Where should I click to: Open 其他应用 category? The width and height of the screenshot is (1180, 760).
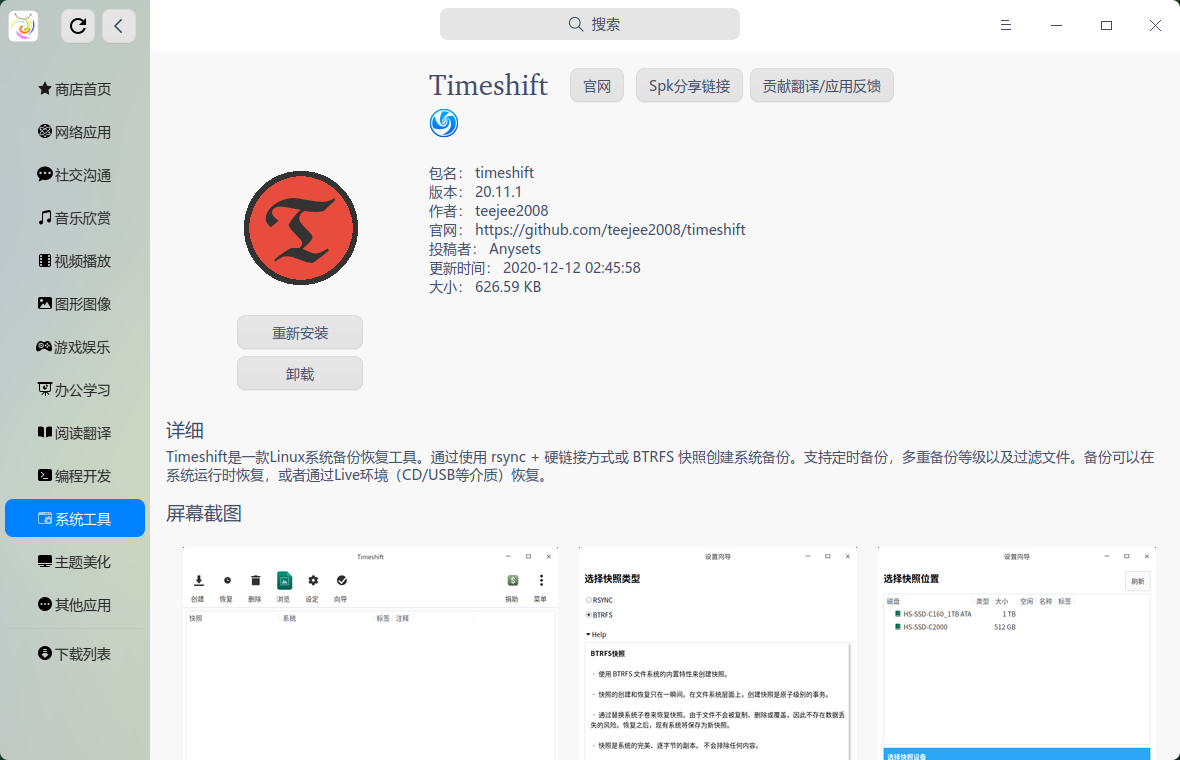pyautogui.click(x=75, y=604)
